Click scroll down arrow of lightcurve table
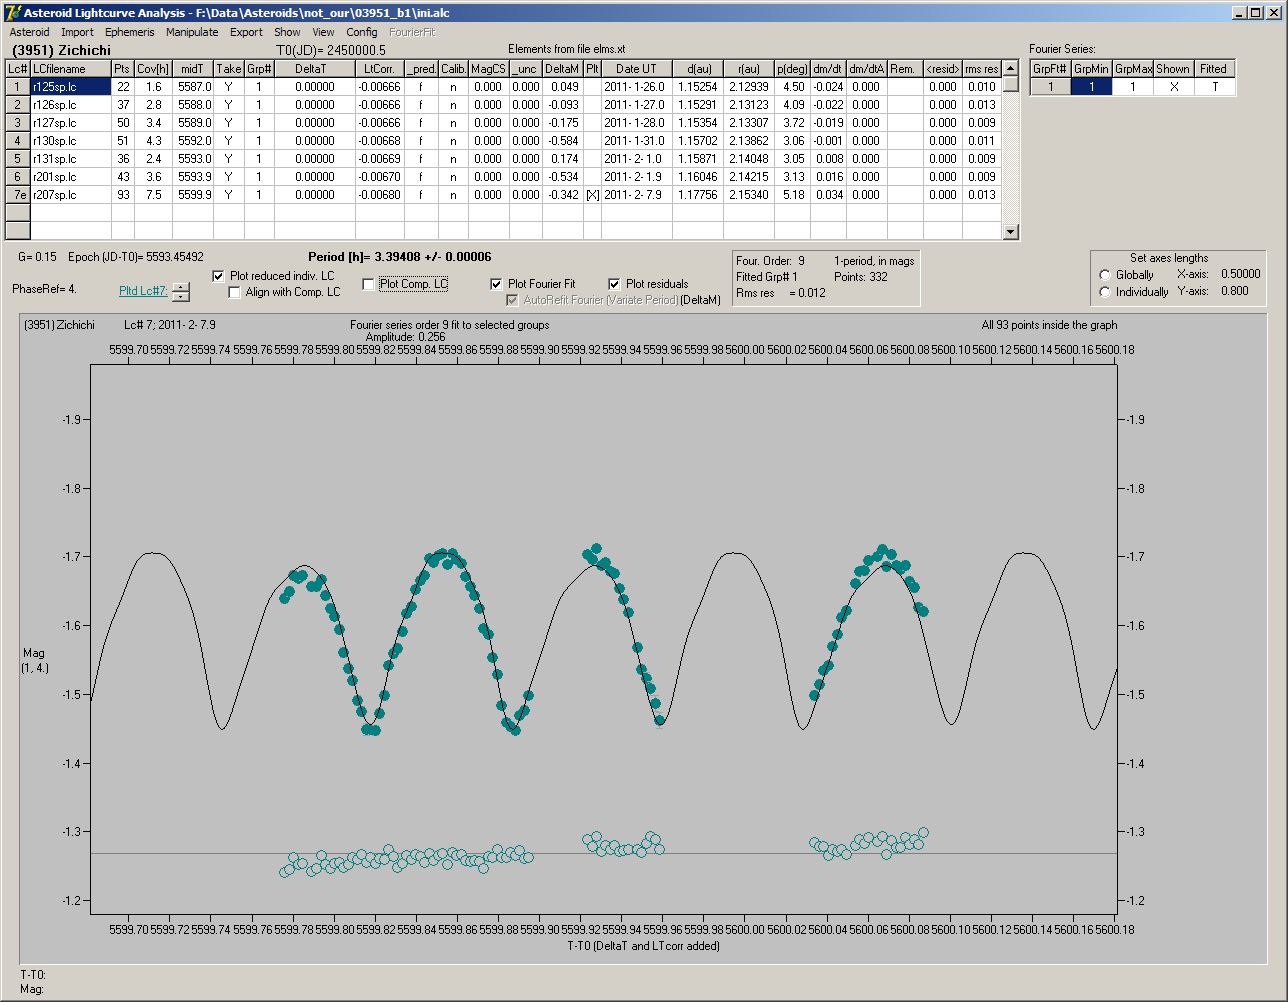This screenshot has height=1002, width=1288. [x=1011, y=232]
